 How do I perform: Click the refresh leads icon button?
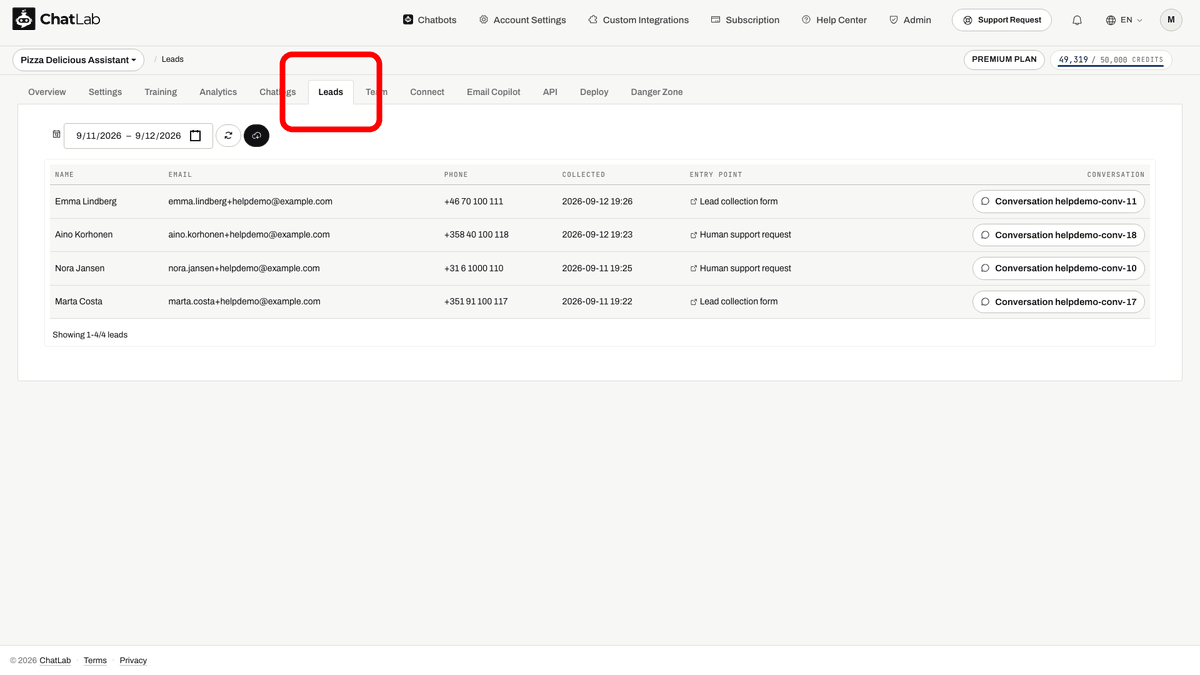coord(228,135)
